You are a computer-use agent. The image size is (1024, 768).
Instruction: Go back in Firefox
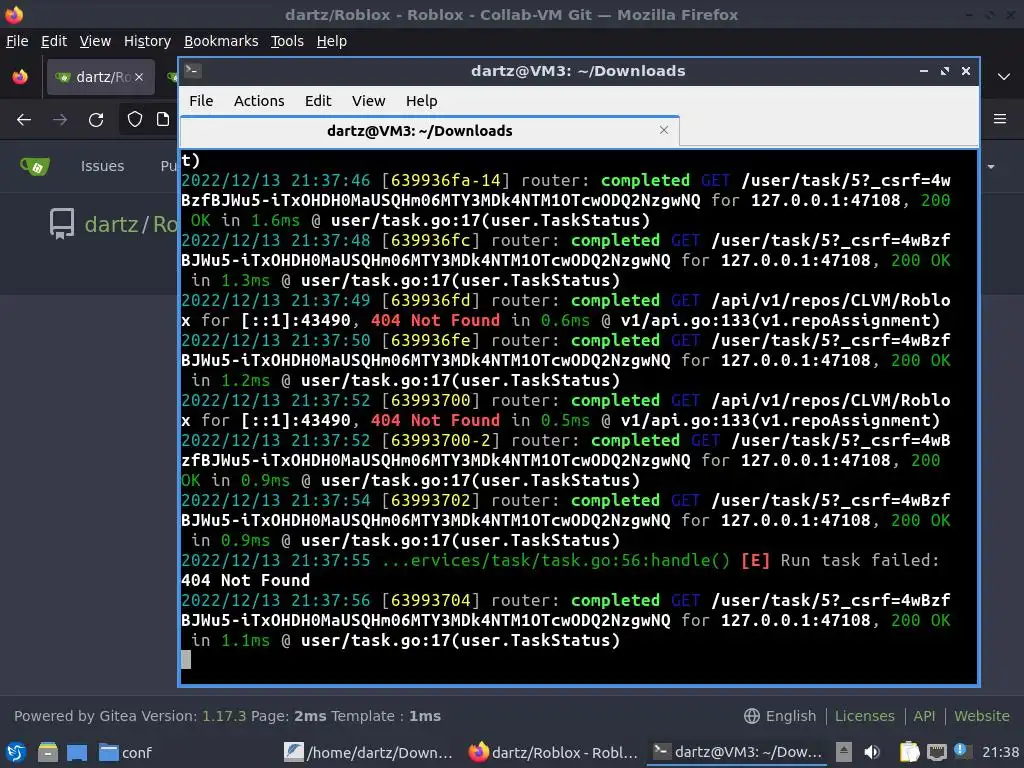[x=24, y=120]
